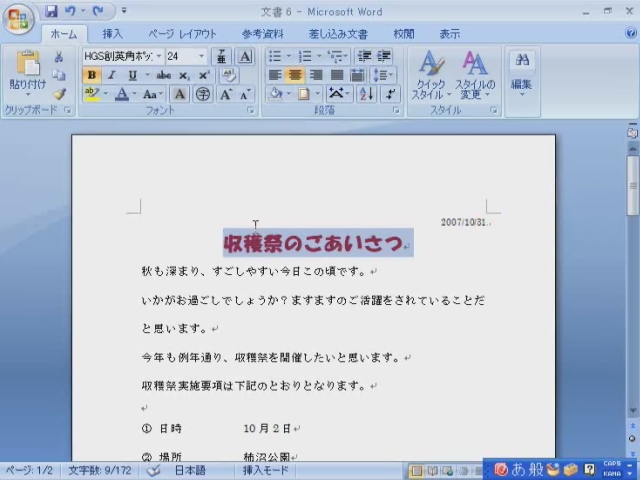The width and height of the screenshot is (640, 480).
Task: Click the 挿入モード status bar button
Action: coord(265,470)
